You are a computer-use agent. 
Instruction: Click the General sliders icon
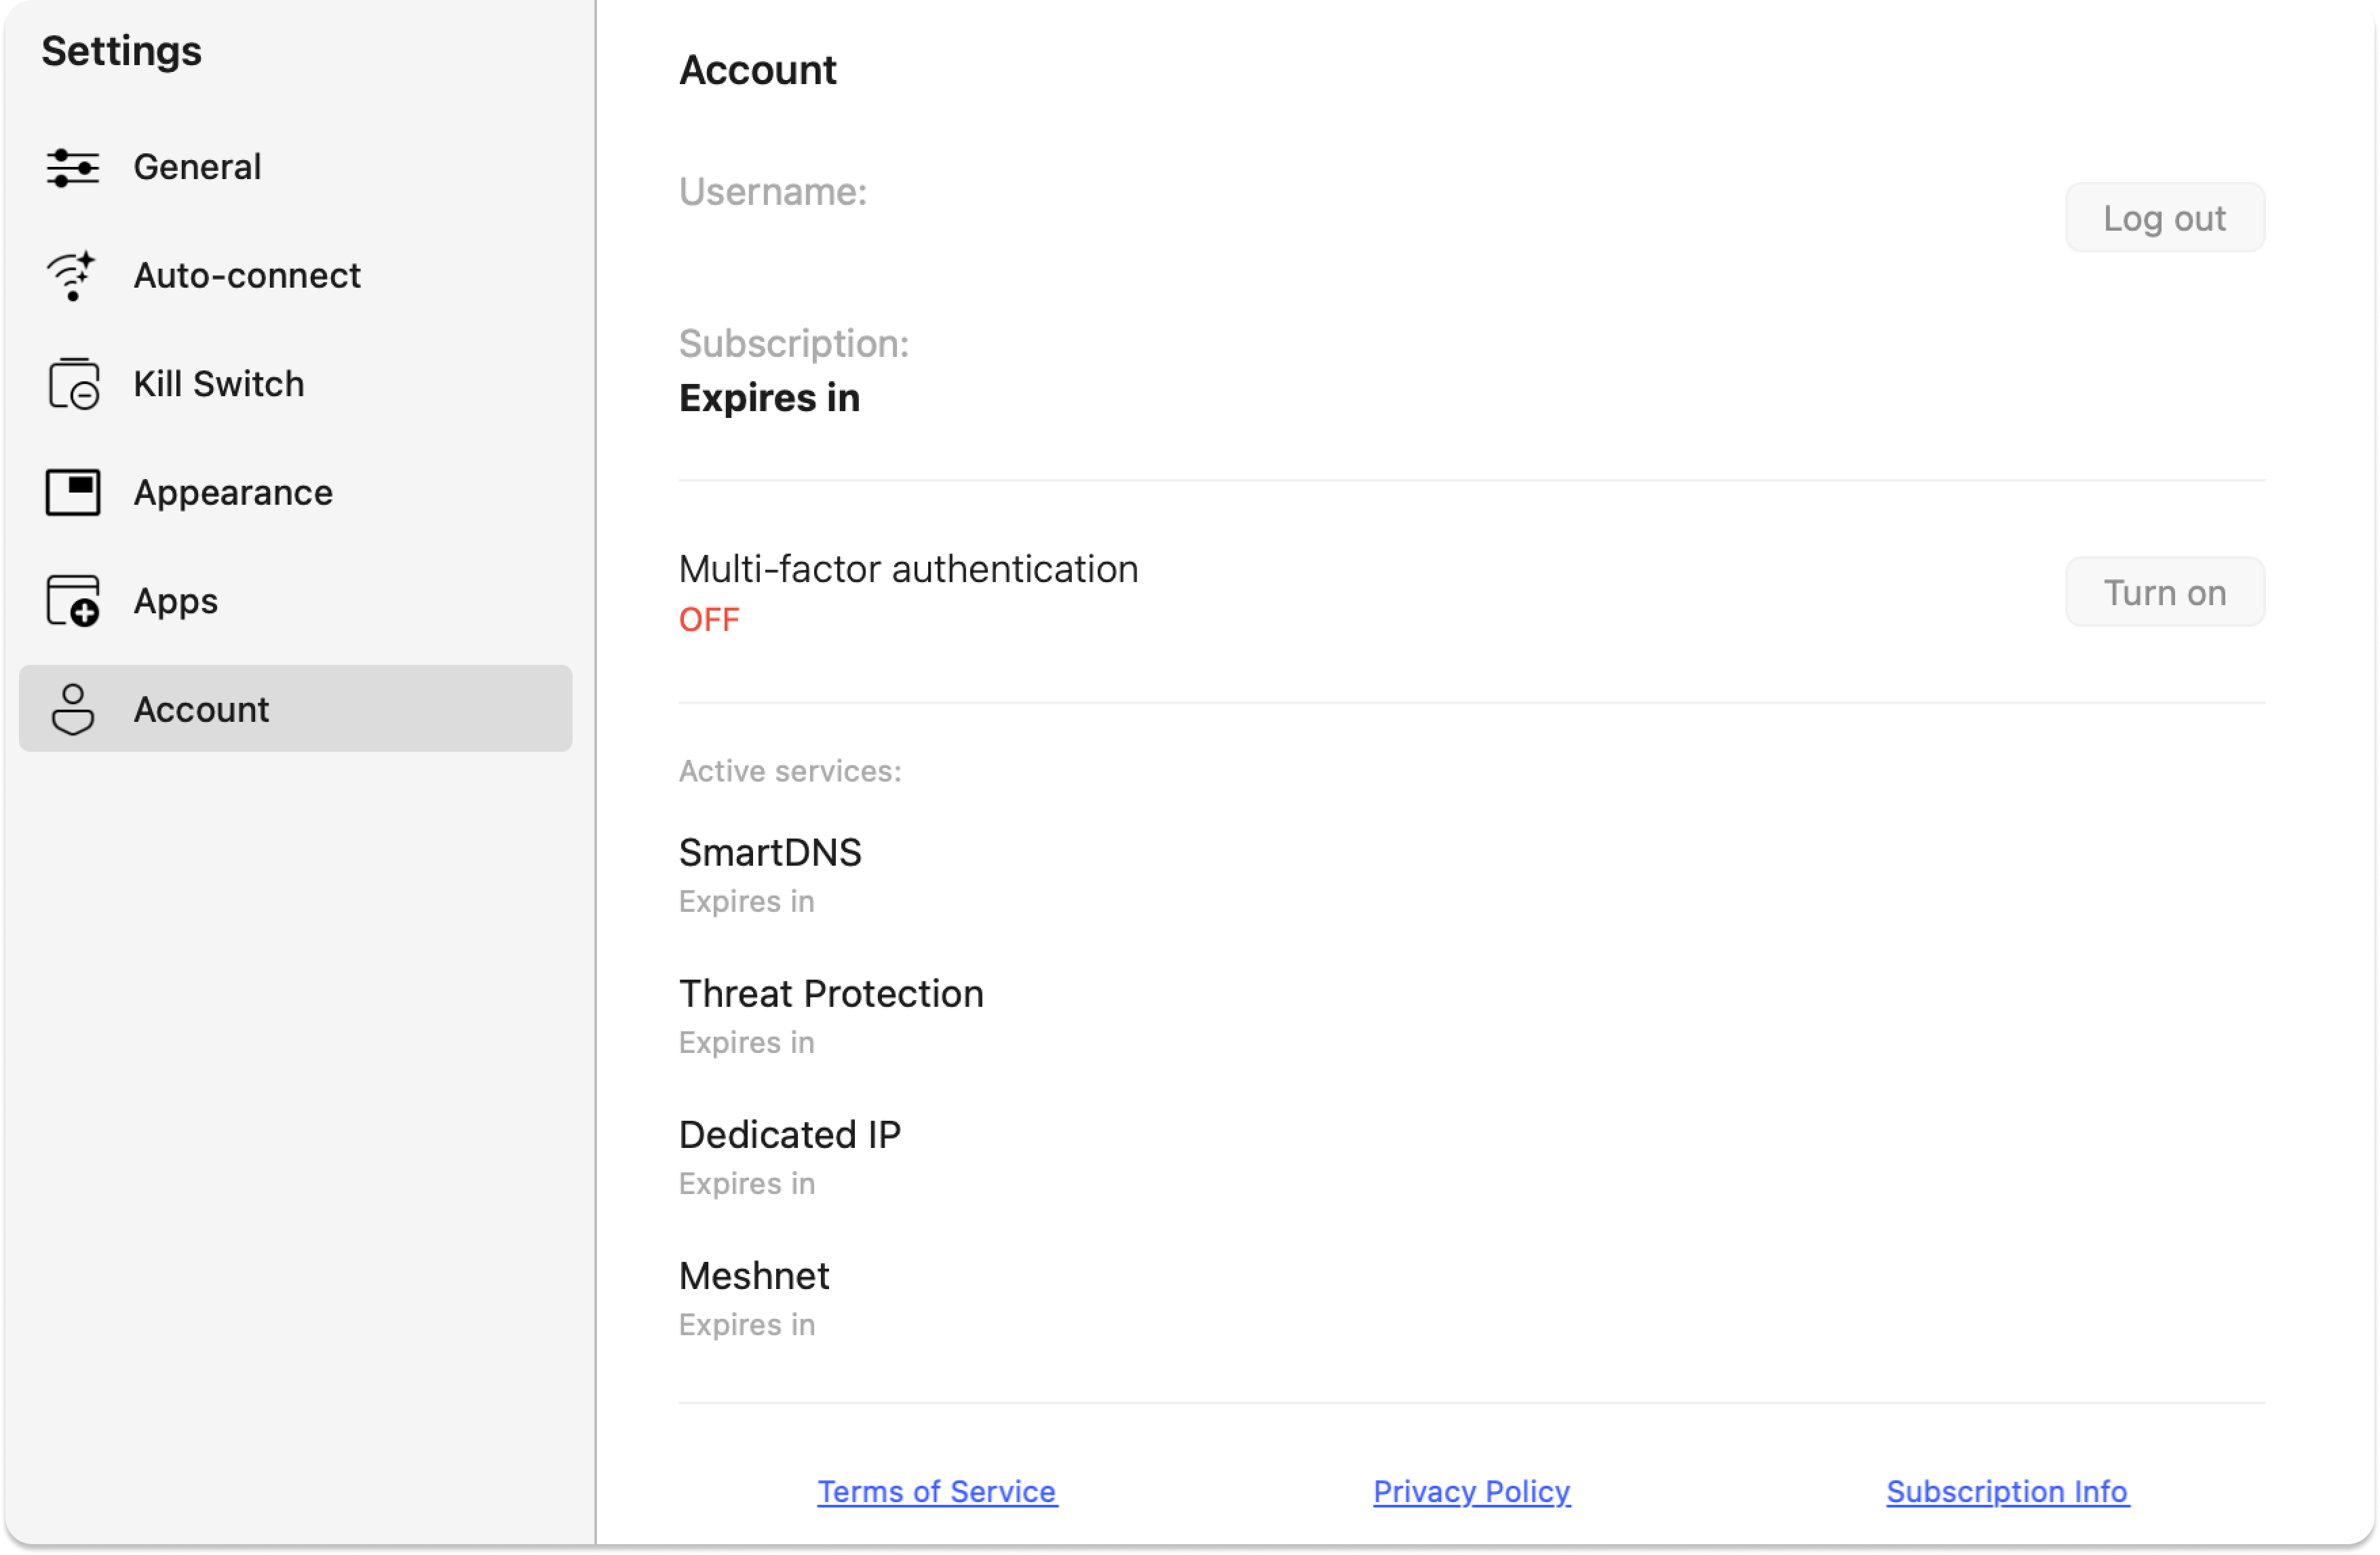[72, 167]
